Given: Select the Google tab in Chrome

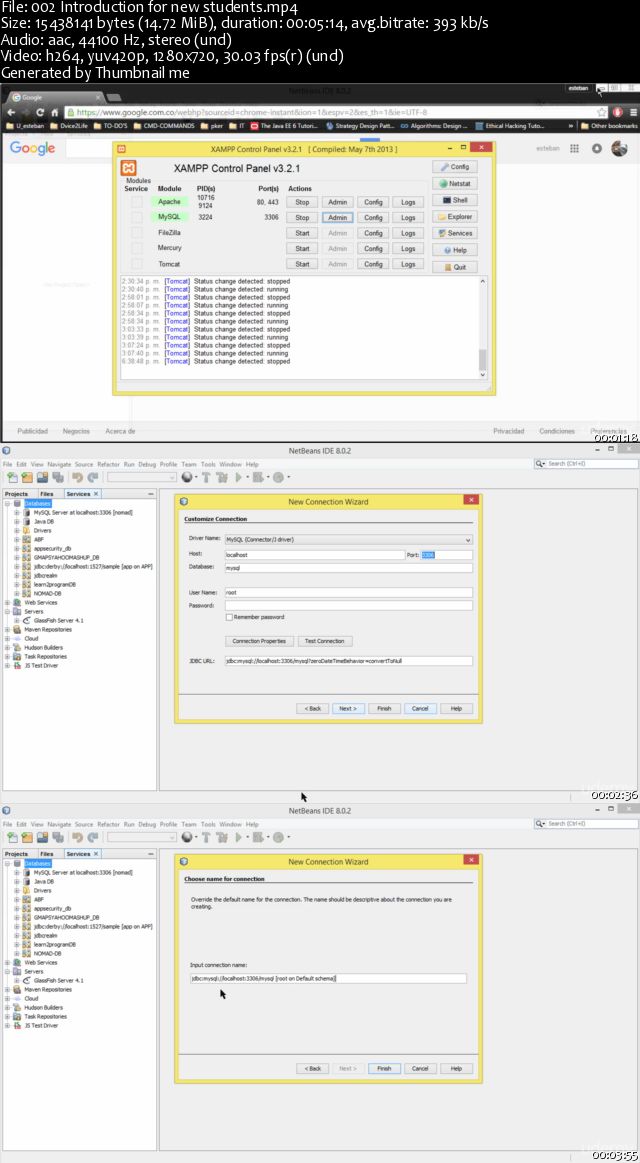Looking at the screenshot, I should click(53, 97).
